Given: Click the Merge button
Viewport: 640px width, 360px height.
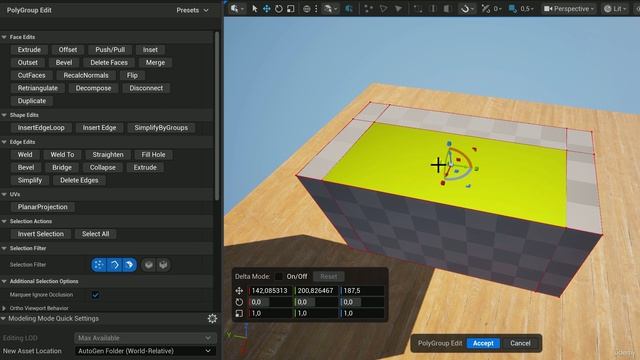Looking at the screenshot, I should pyautogui.click(x=155, y=62).
